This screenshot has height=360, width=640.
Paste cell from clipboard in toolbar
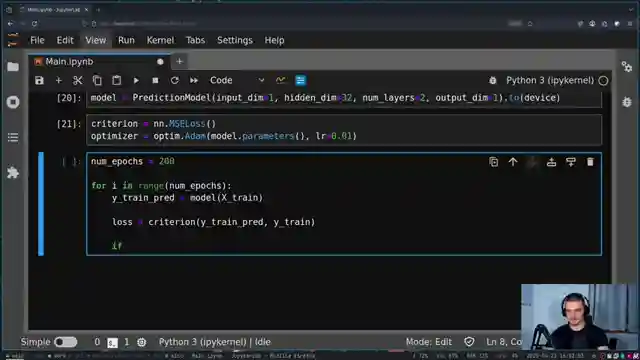[x=117, y=80]
